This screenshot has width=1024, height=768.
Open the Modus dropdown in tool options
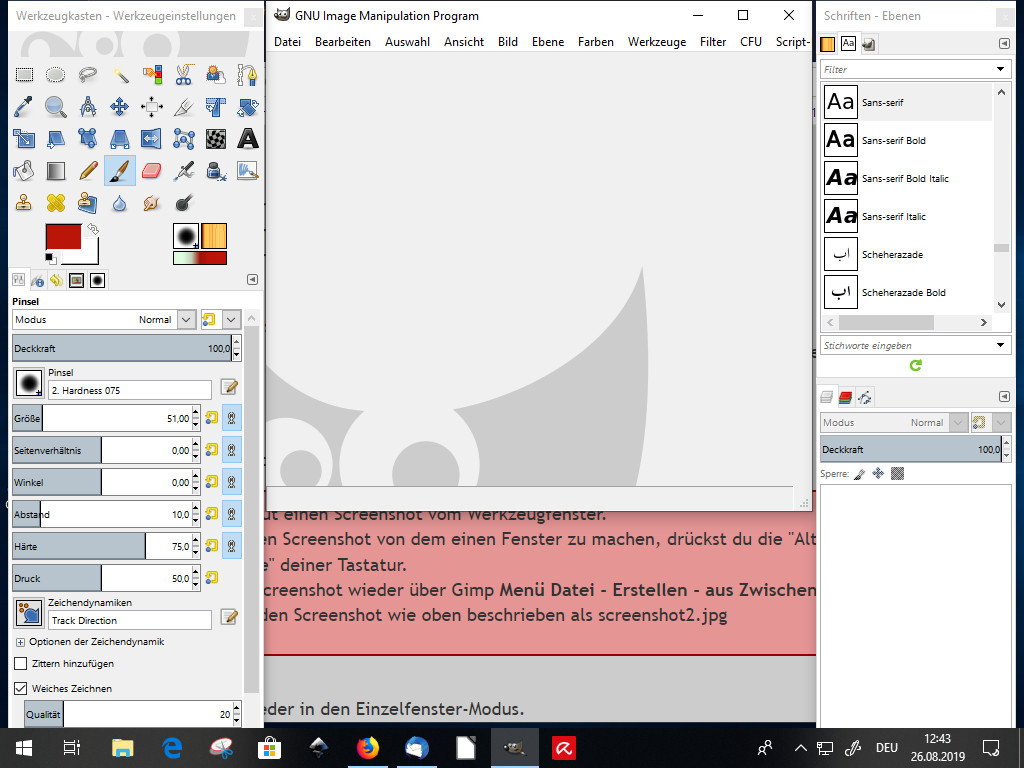(x=186, y=320)
